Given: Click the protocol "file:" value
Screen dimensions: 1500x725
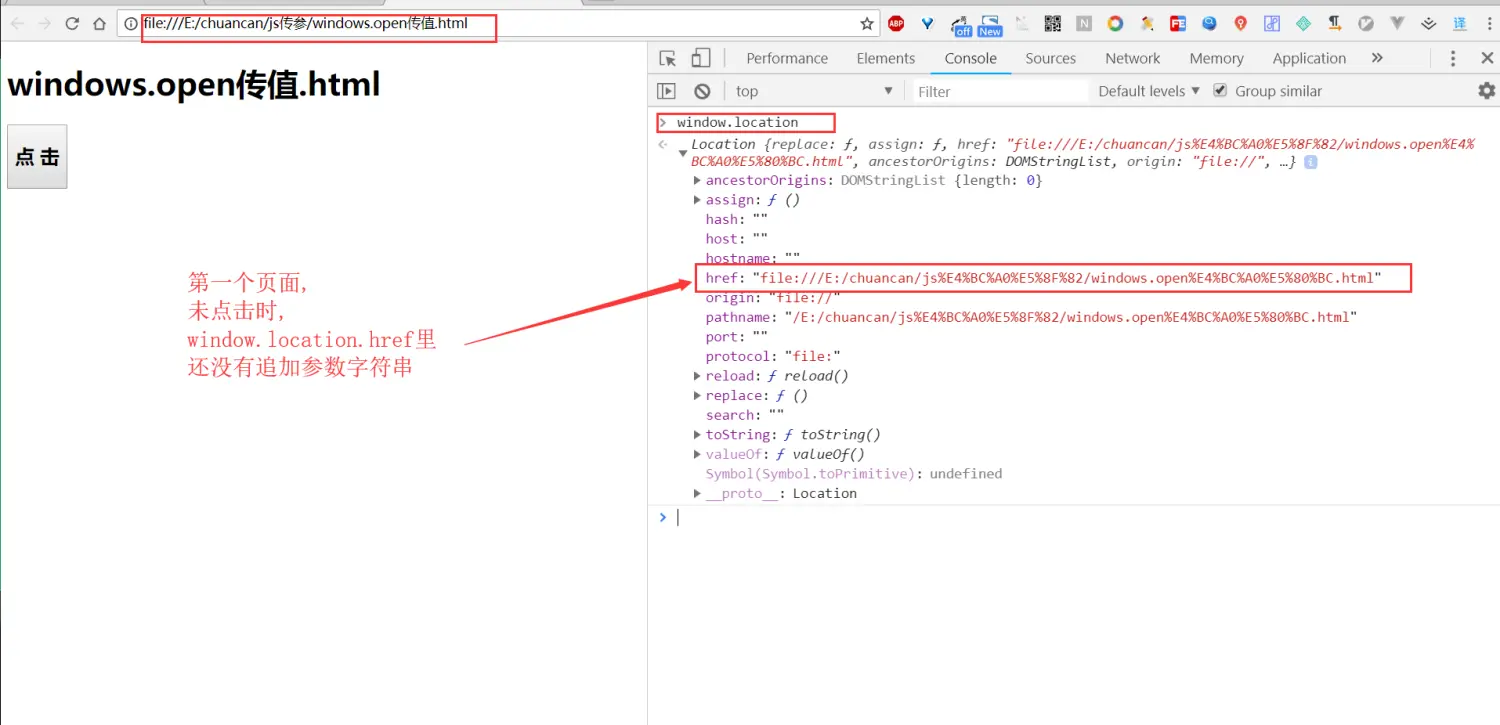Looking at the screenshot, I should pos(813,356).
